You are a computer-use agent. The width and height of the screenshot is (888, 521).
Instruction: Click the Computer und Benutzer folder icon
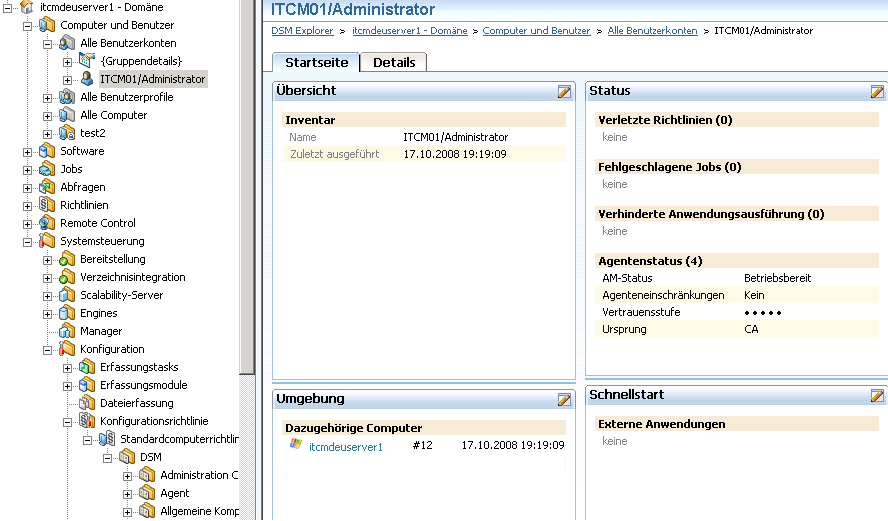pyautogui.click(x=47, y=25)
